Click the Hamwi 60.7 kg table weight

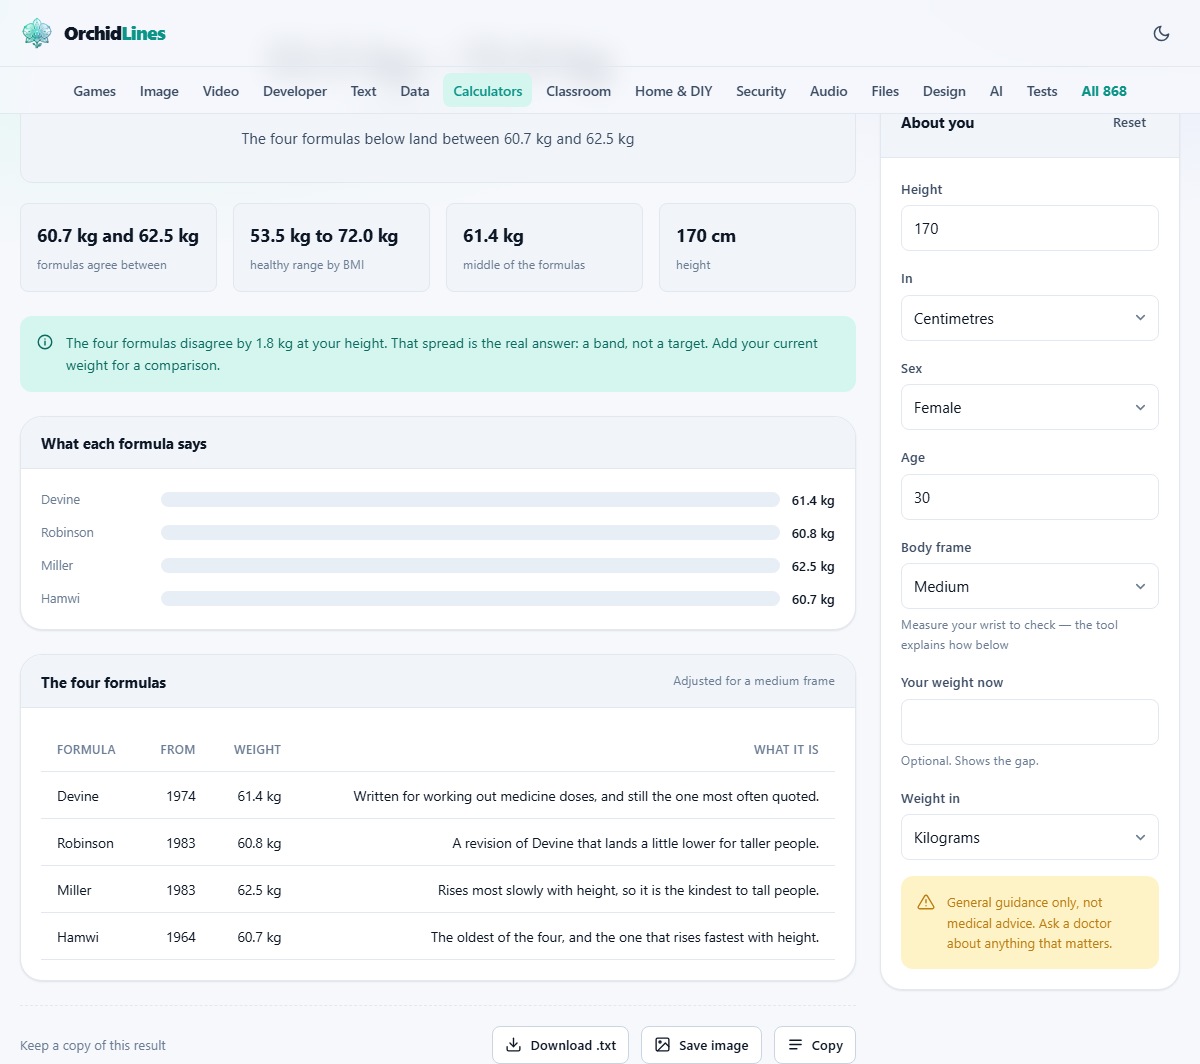(259, 937)
